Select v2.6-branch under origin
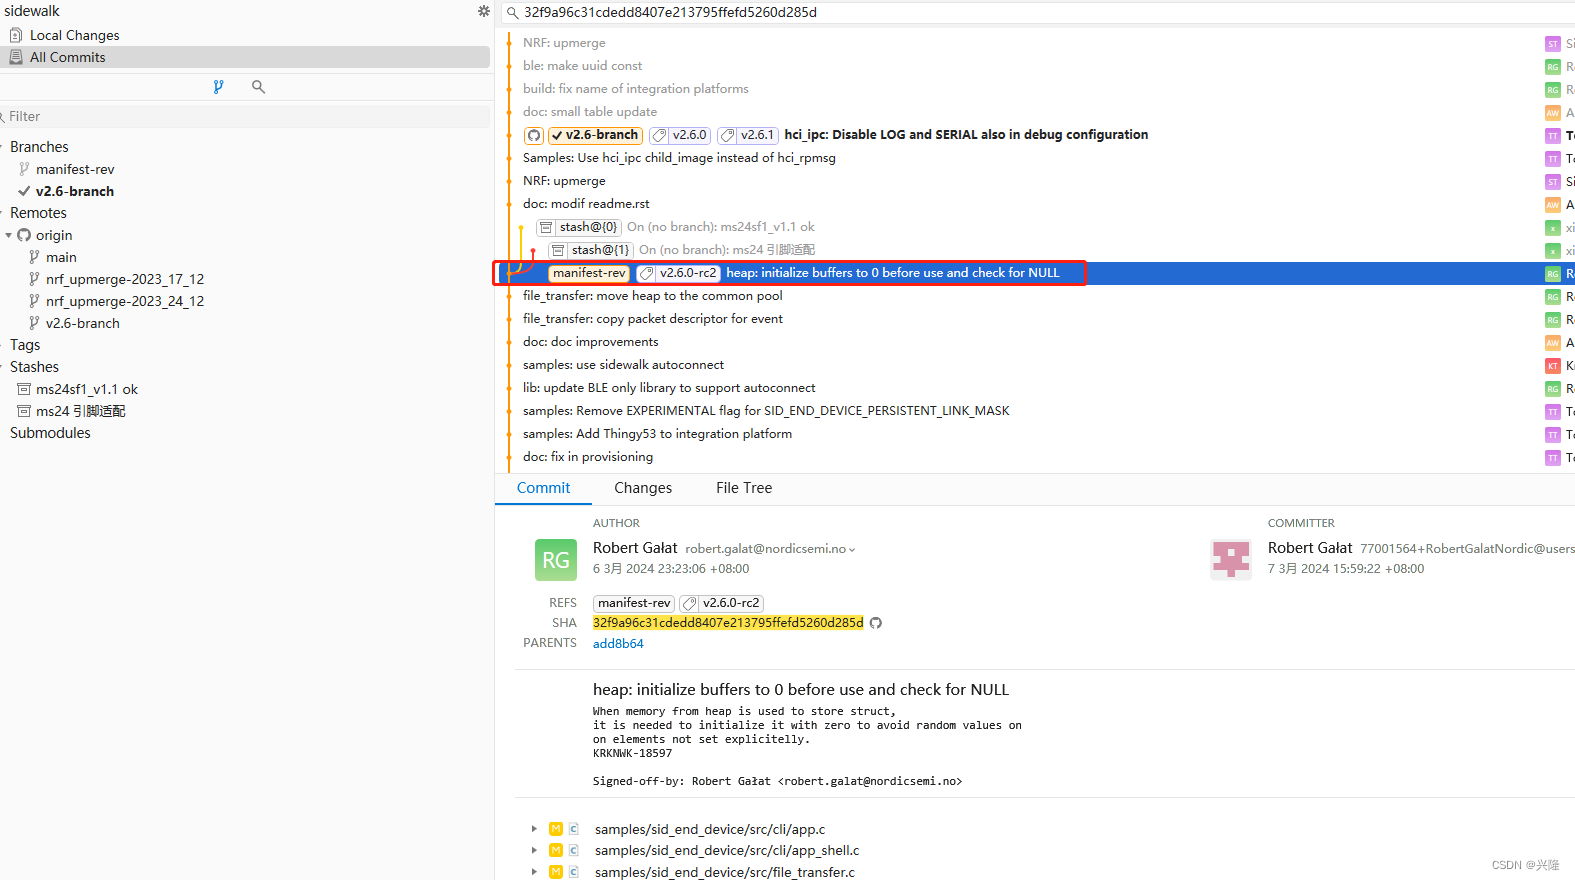 coord(83,323)
